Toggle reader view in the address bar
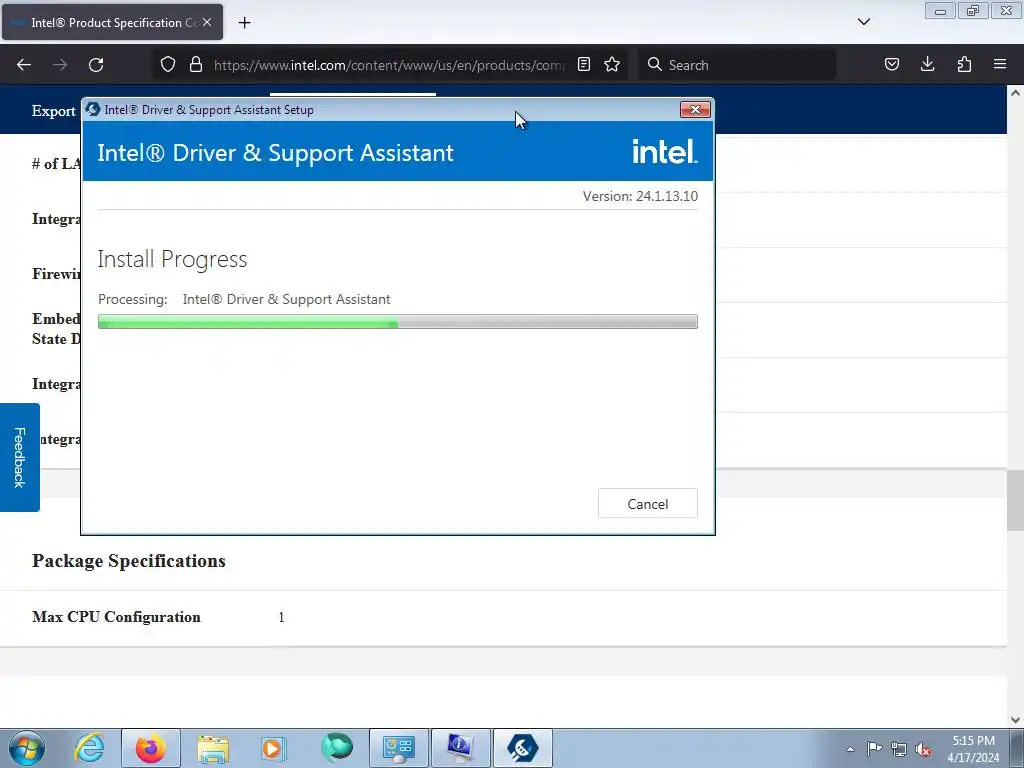The image size is (1024, 768). pyautogui.click(x=584, y=65)
